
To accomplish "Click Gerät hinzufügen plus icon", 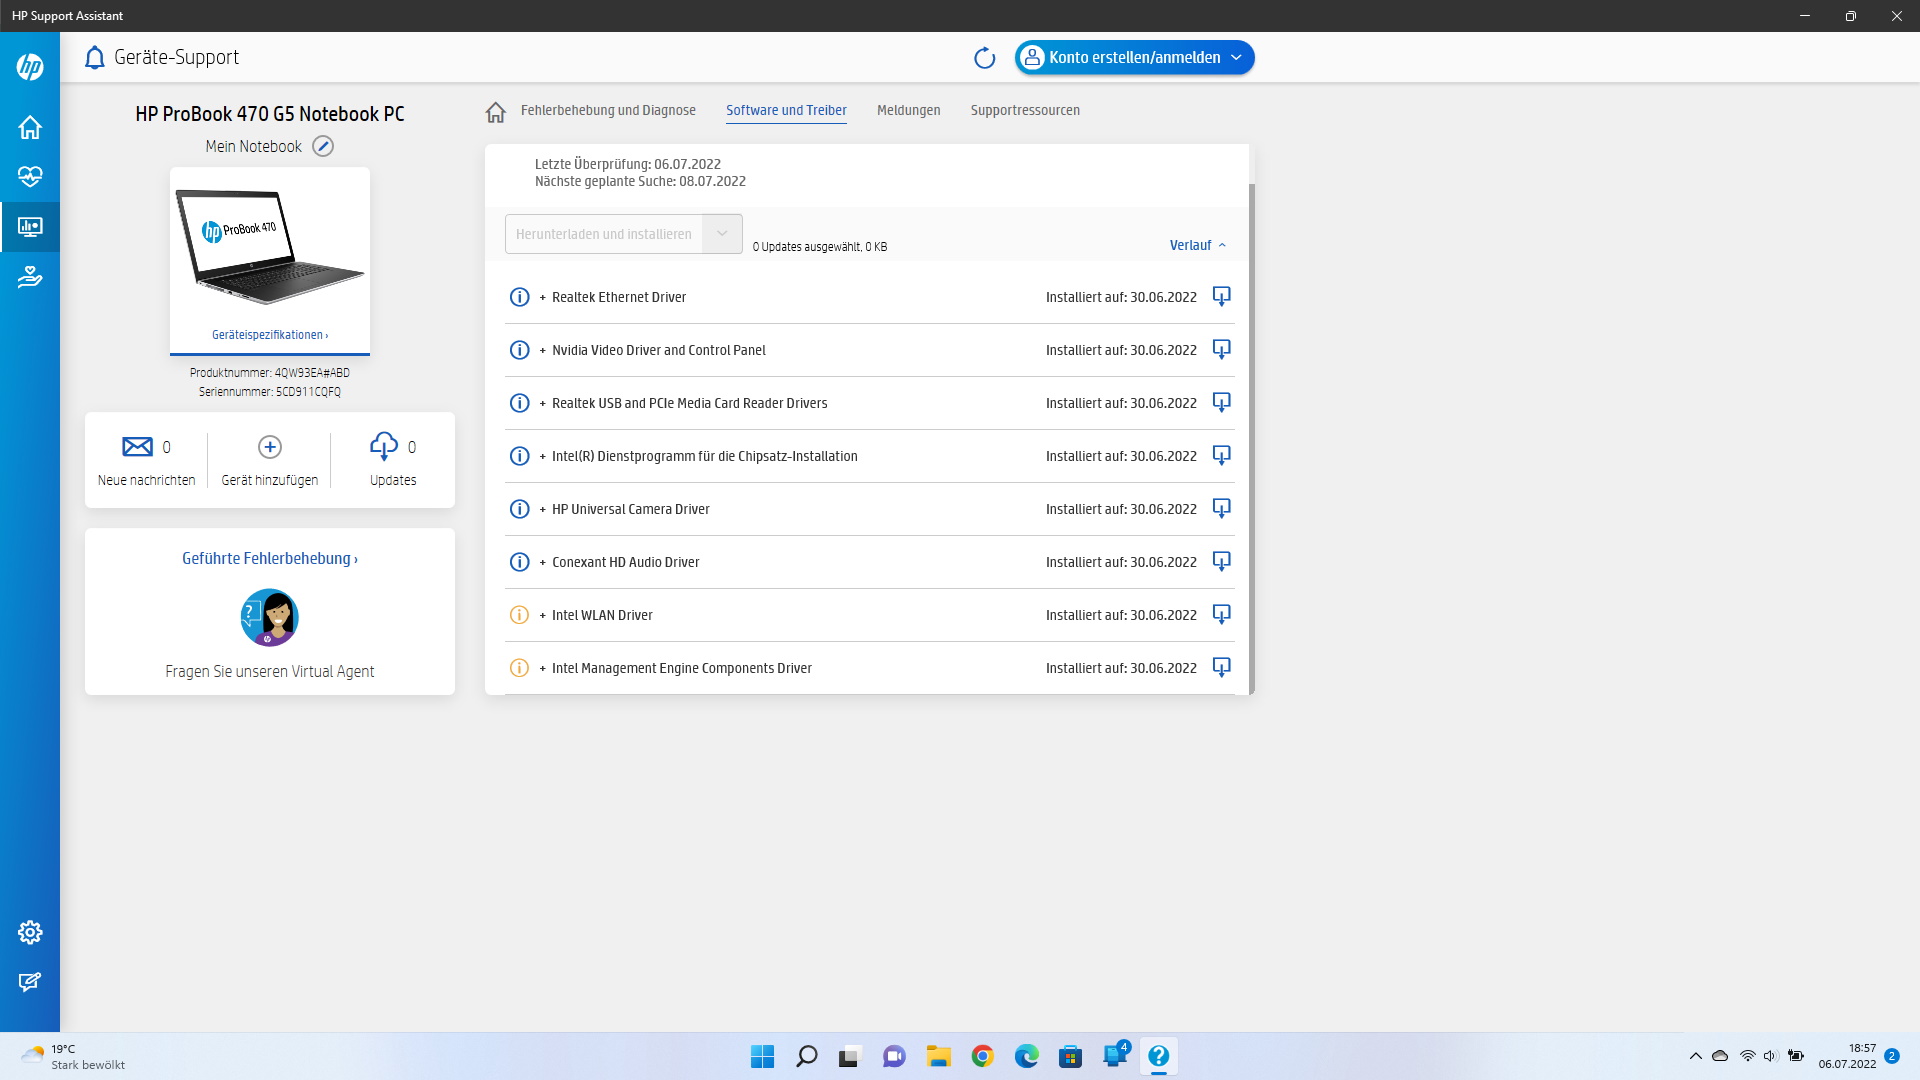I will (x=270, y=447).
